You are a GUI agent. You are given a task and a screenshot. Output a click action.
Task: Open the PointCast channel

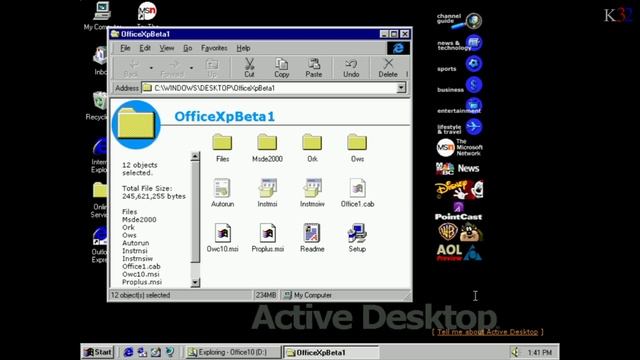coord(458,212)
